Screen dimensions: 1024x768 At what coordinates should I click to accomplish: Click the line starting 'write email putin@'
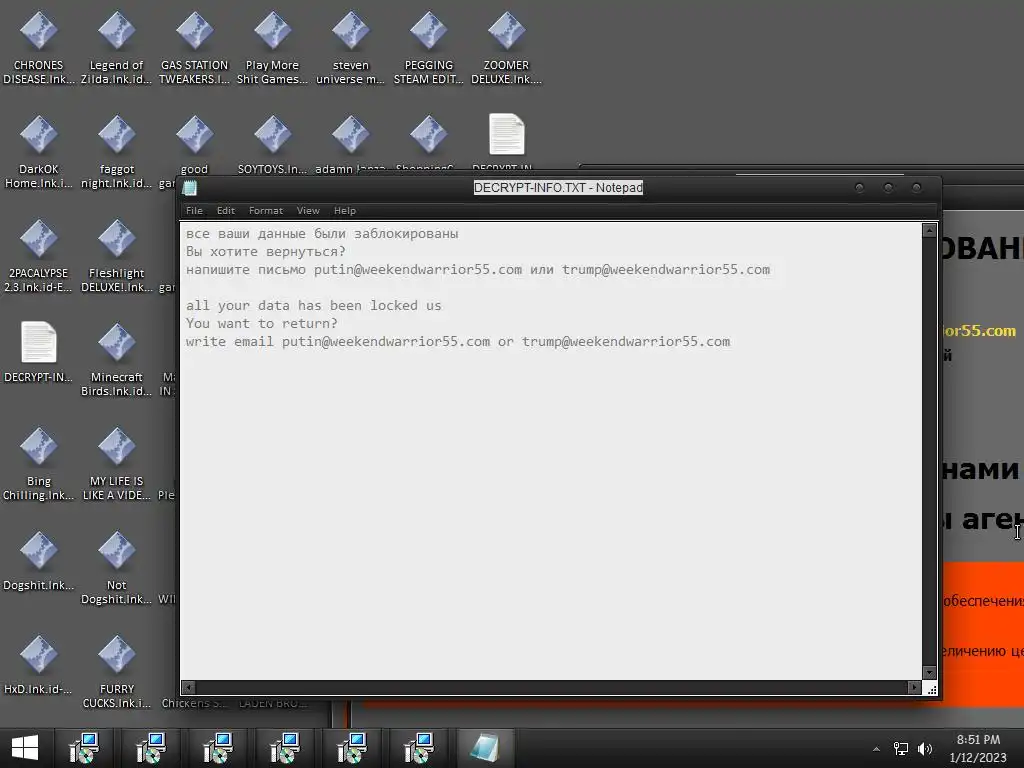pos(458,341)
